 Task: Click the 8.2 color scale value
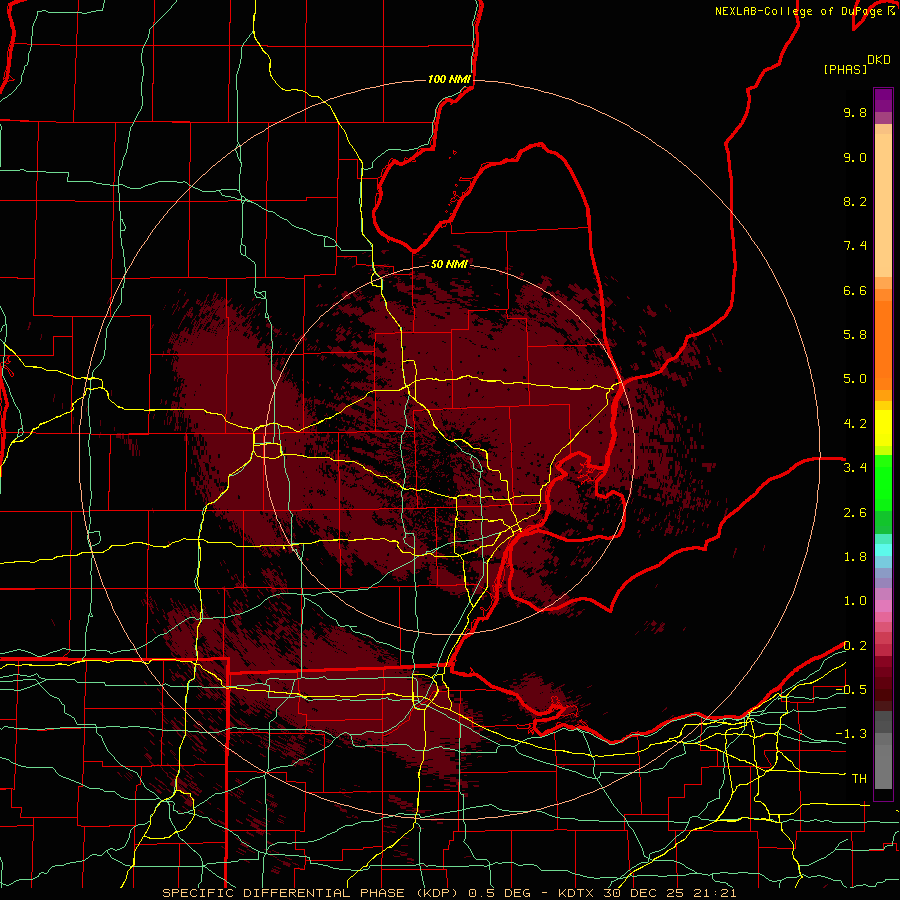pyautogui.click(x=855, y=201)
